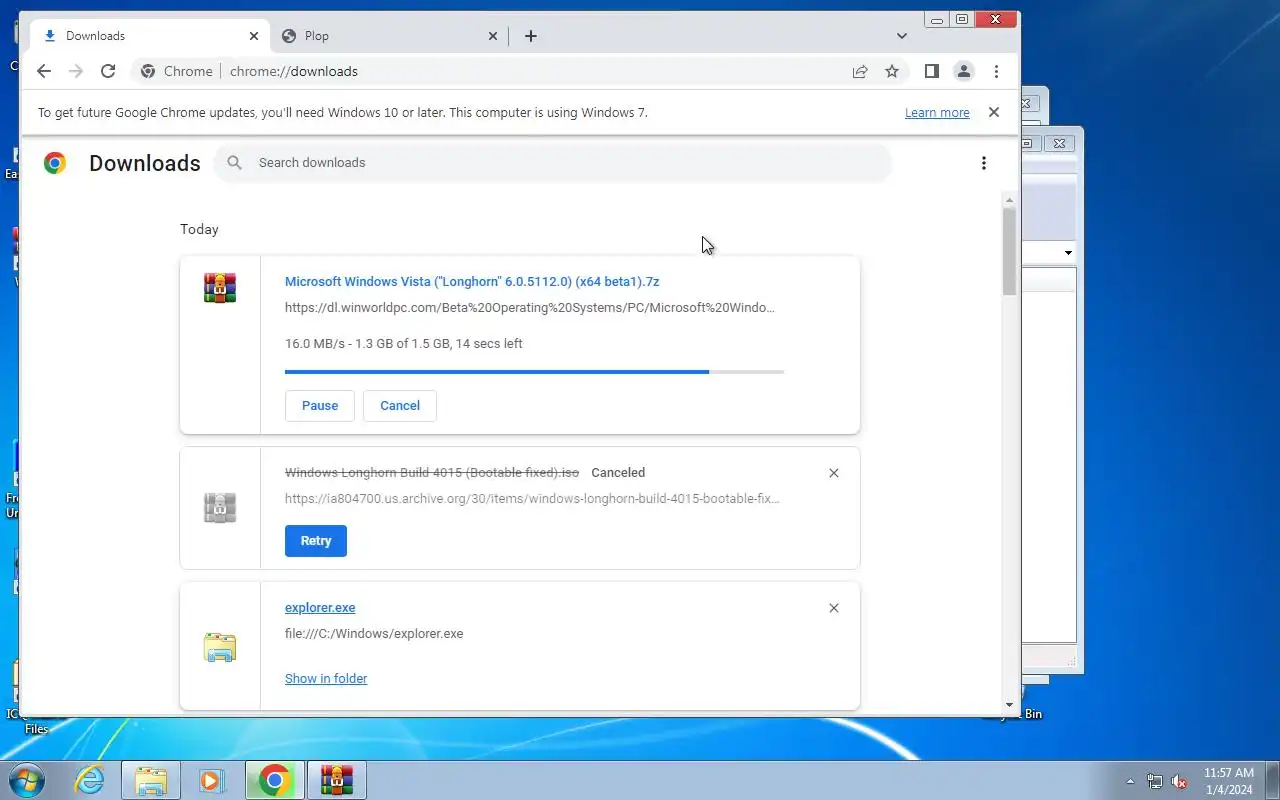
Task: Open the Windows Start button
Action: pos(26,780)
